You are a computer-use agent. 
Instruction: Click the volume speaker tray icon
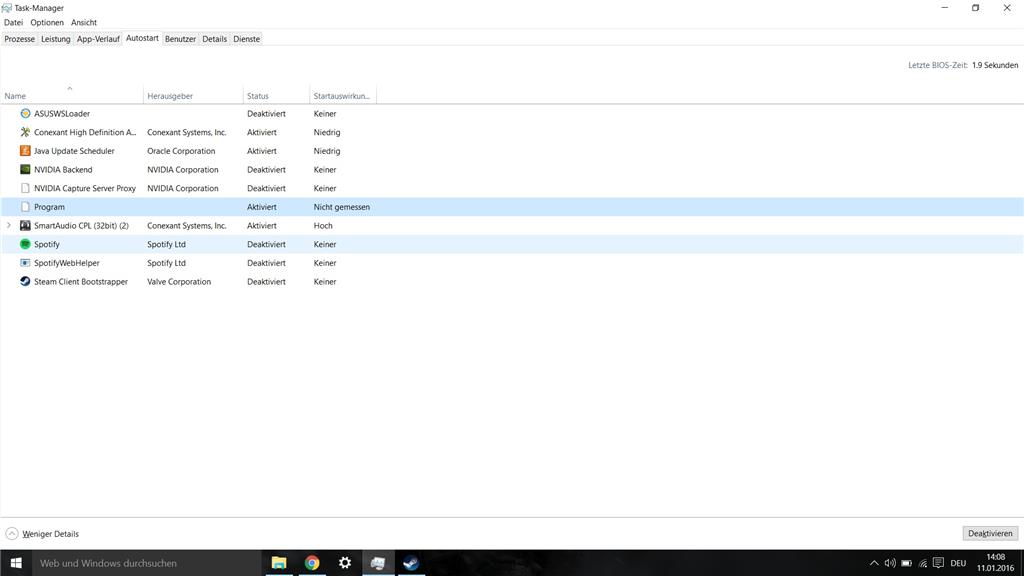click(889, 563)
